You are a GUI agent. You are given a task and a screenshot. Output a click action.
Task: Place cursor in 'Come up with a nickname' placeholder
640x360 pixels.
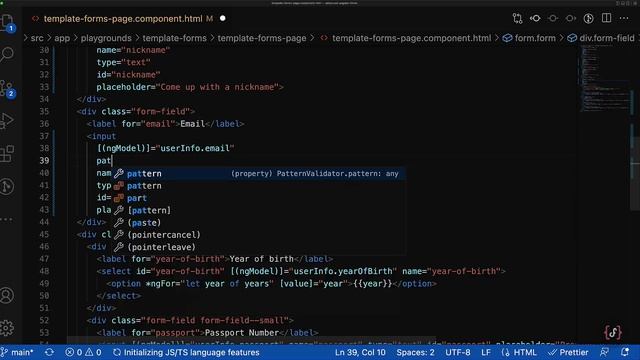[x=217, y=87]
